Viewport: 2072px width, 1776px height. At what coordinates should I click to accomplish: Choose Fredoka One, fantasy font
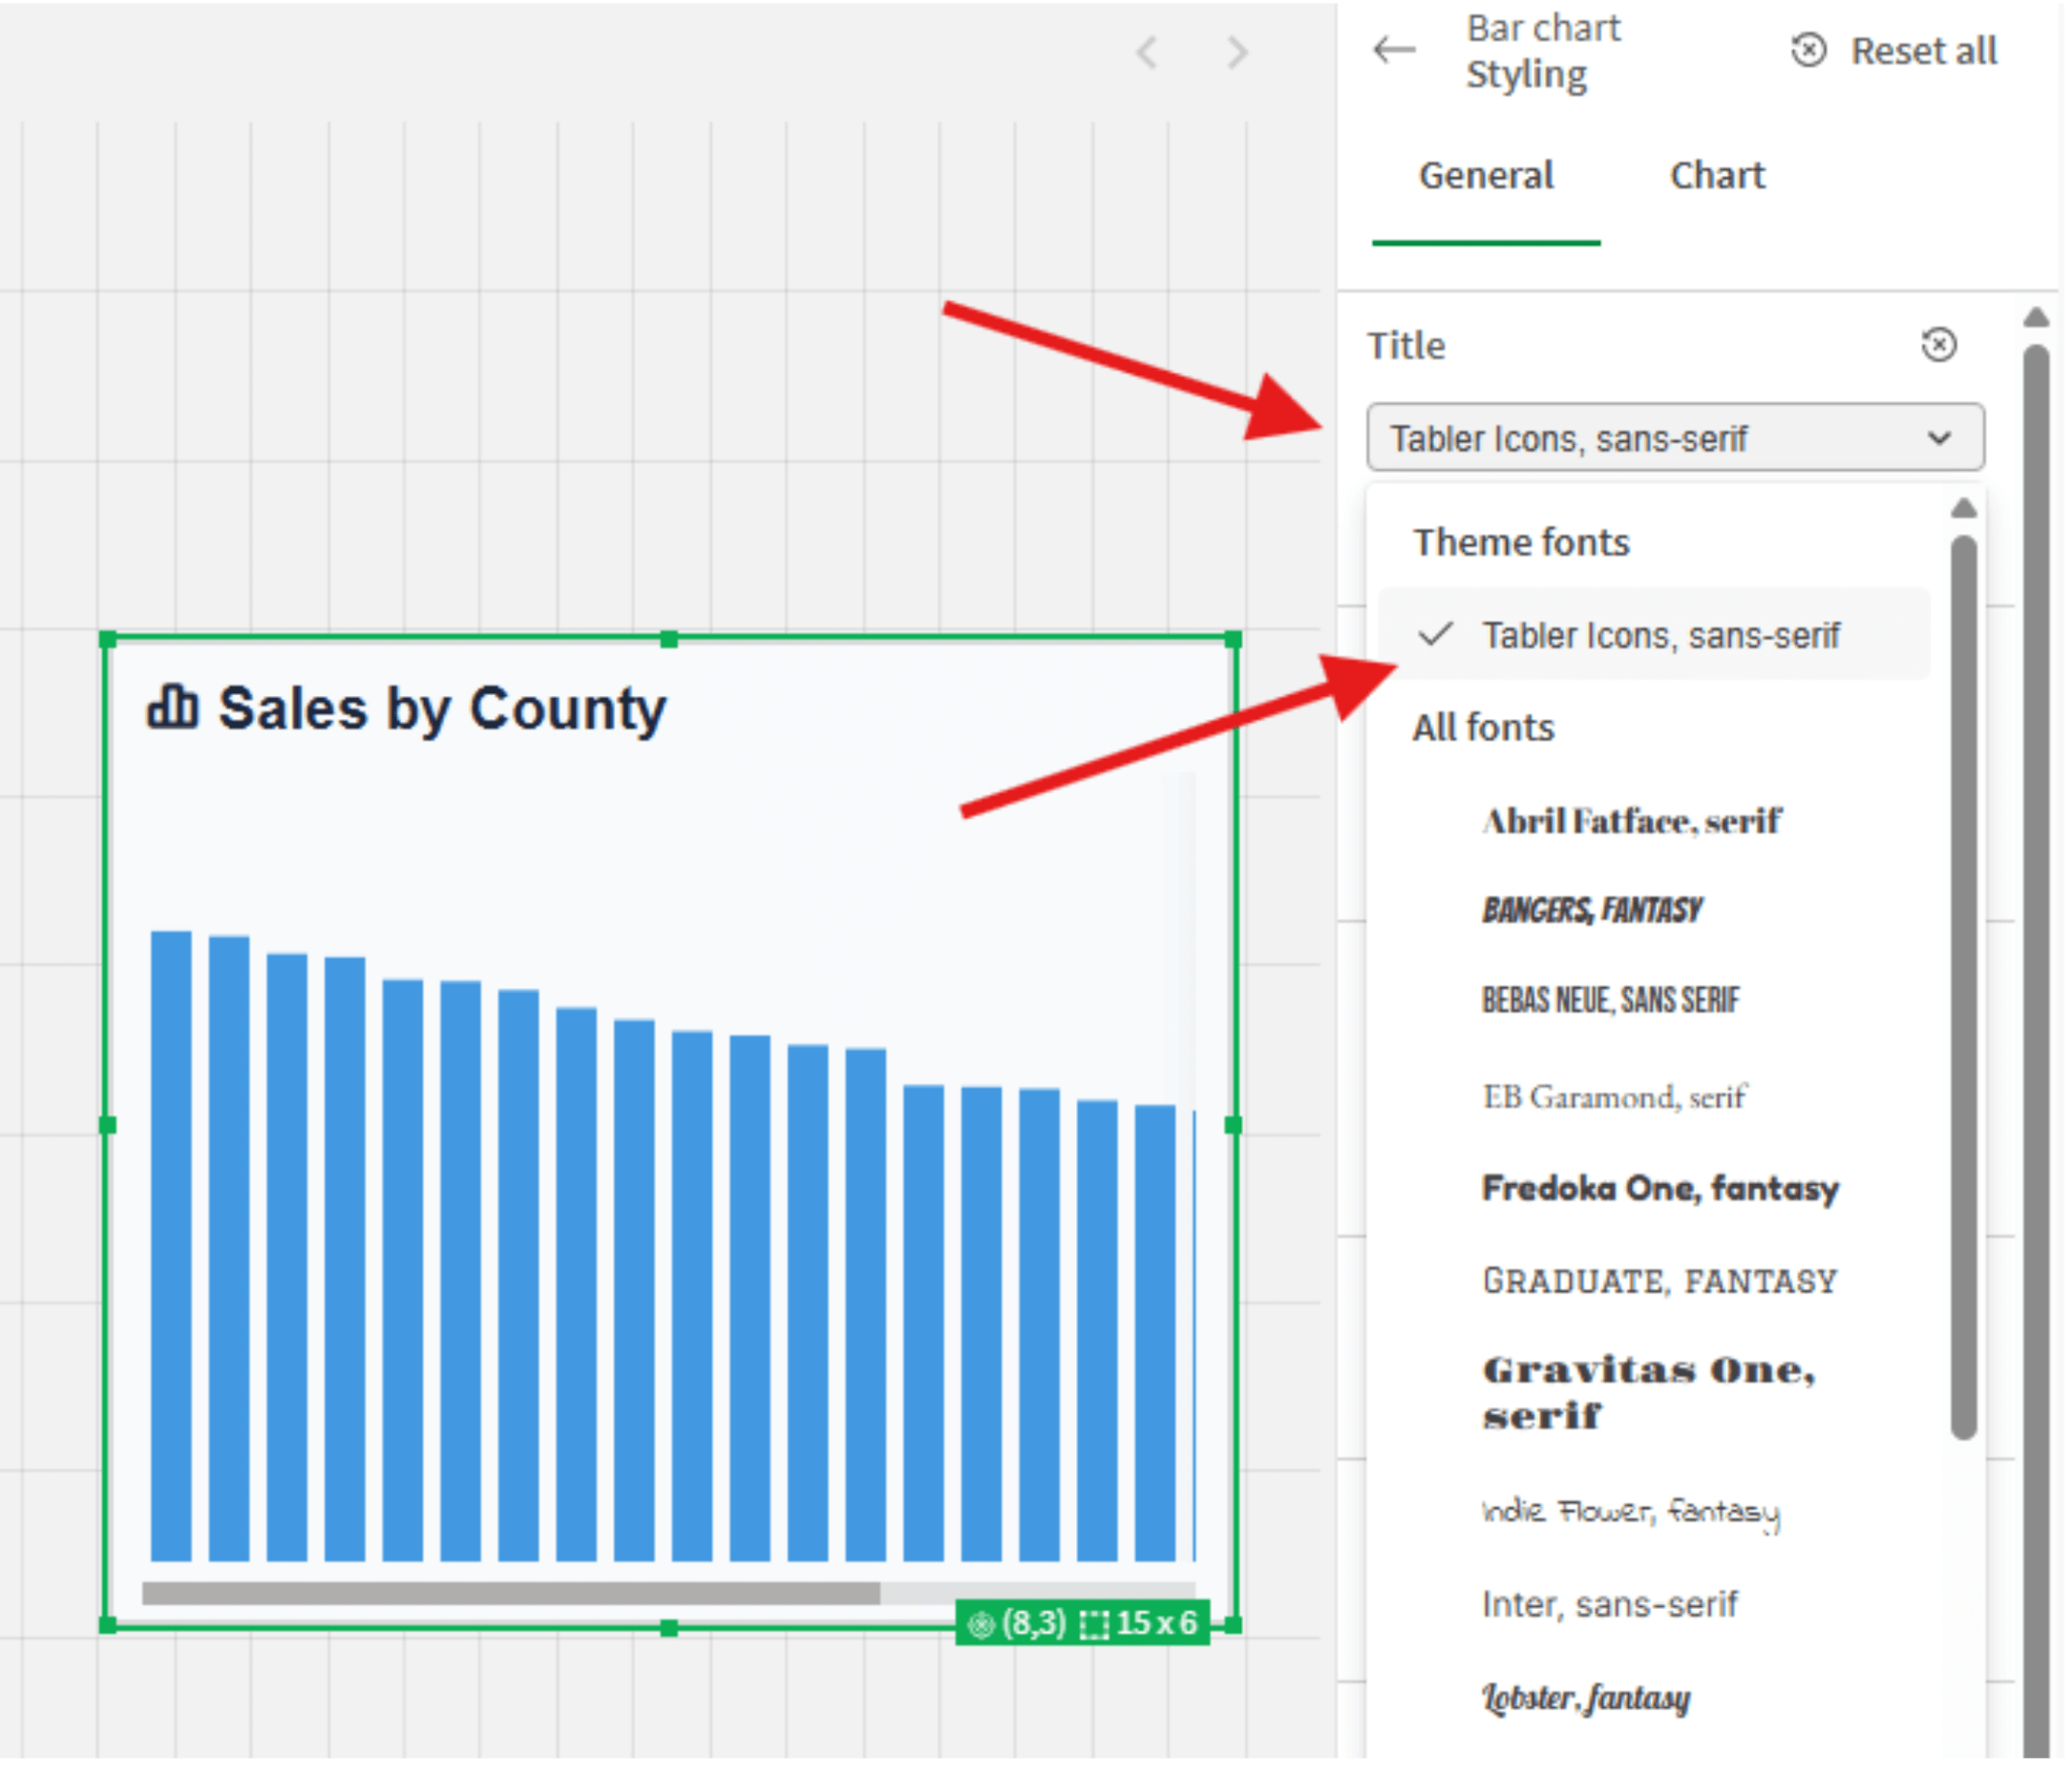tap(1660, 1188)
